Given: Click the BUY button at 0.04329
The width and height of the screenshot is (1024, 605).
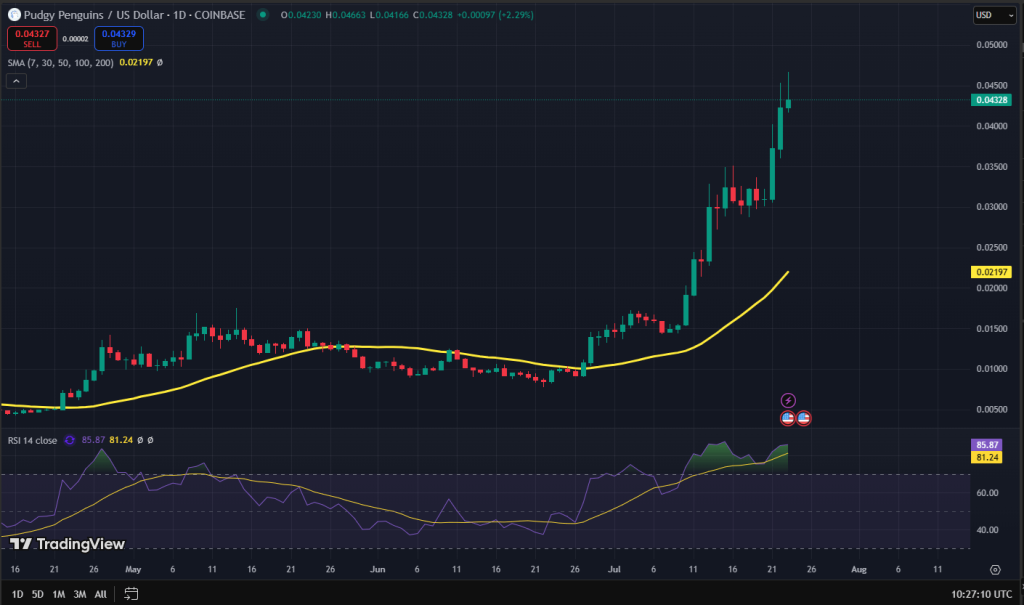Looking at the screenshot, I should point(119,39).
